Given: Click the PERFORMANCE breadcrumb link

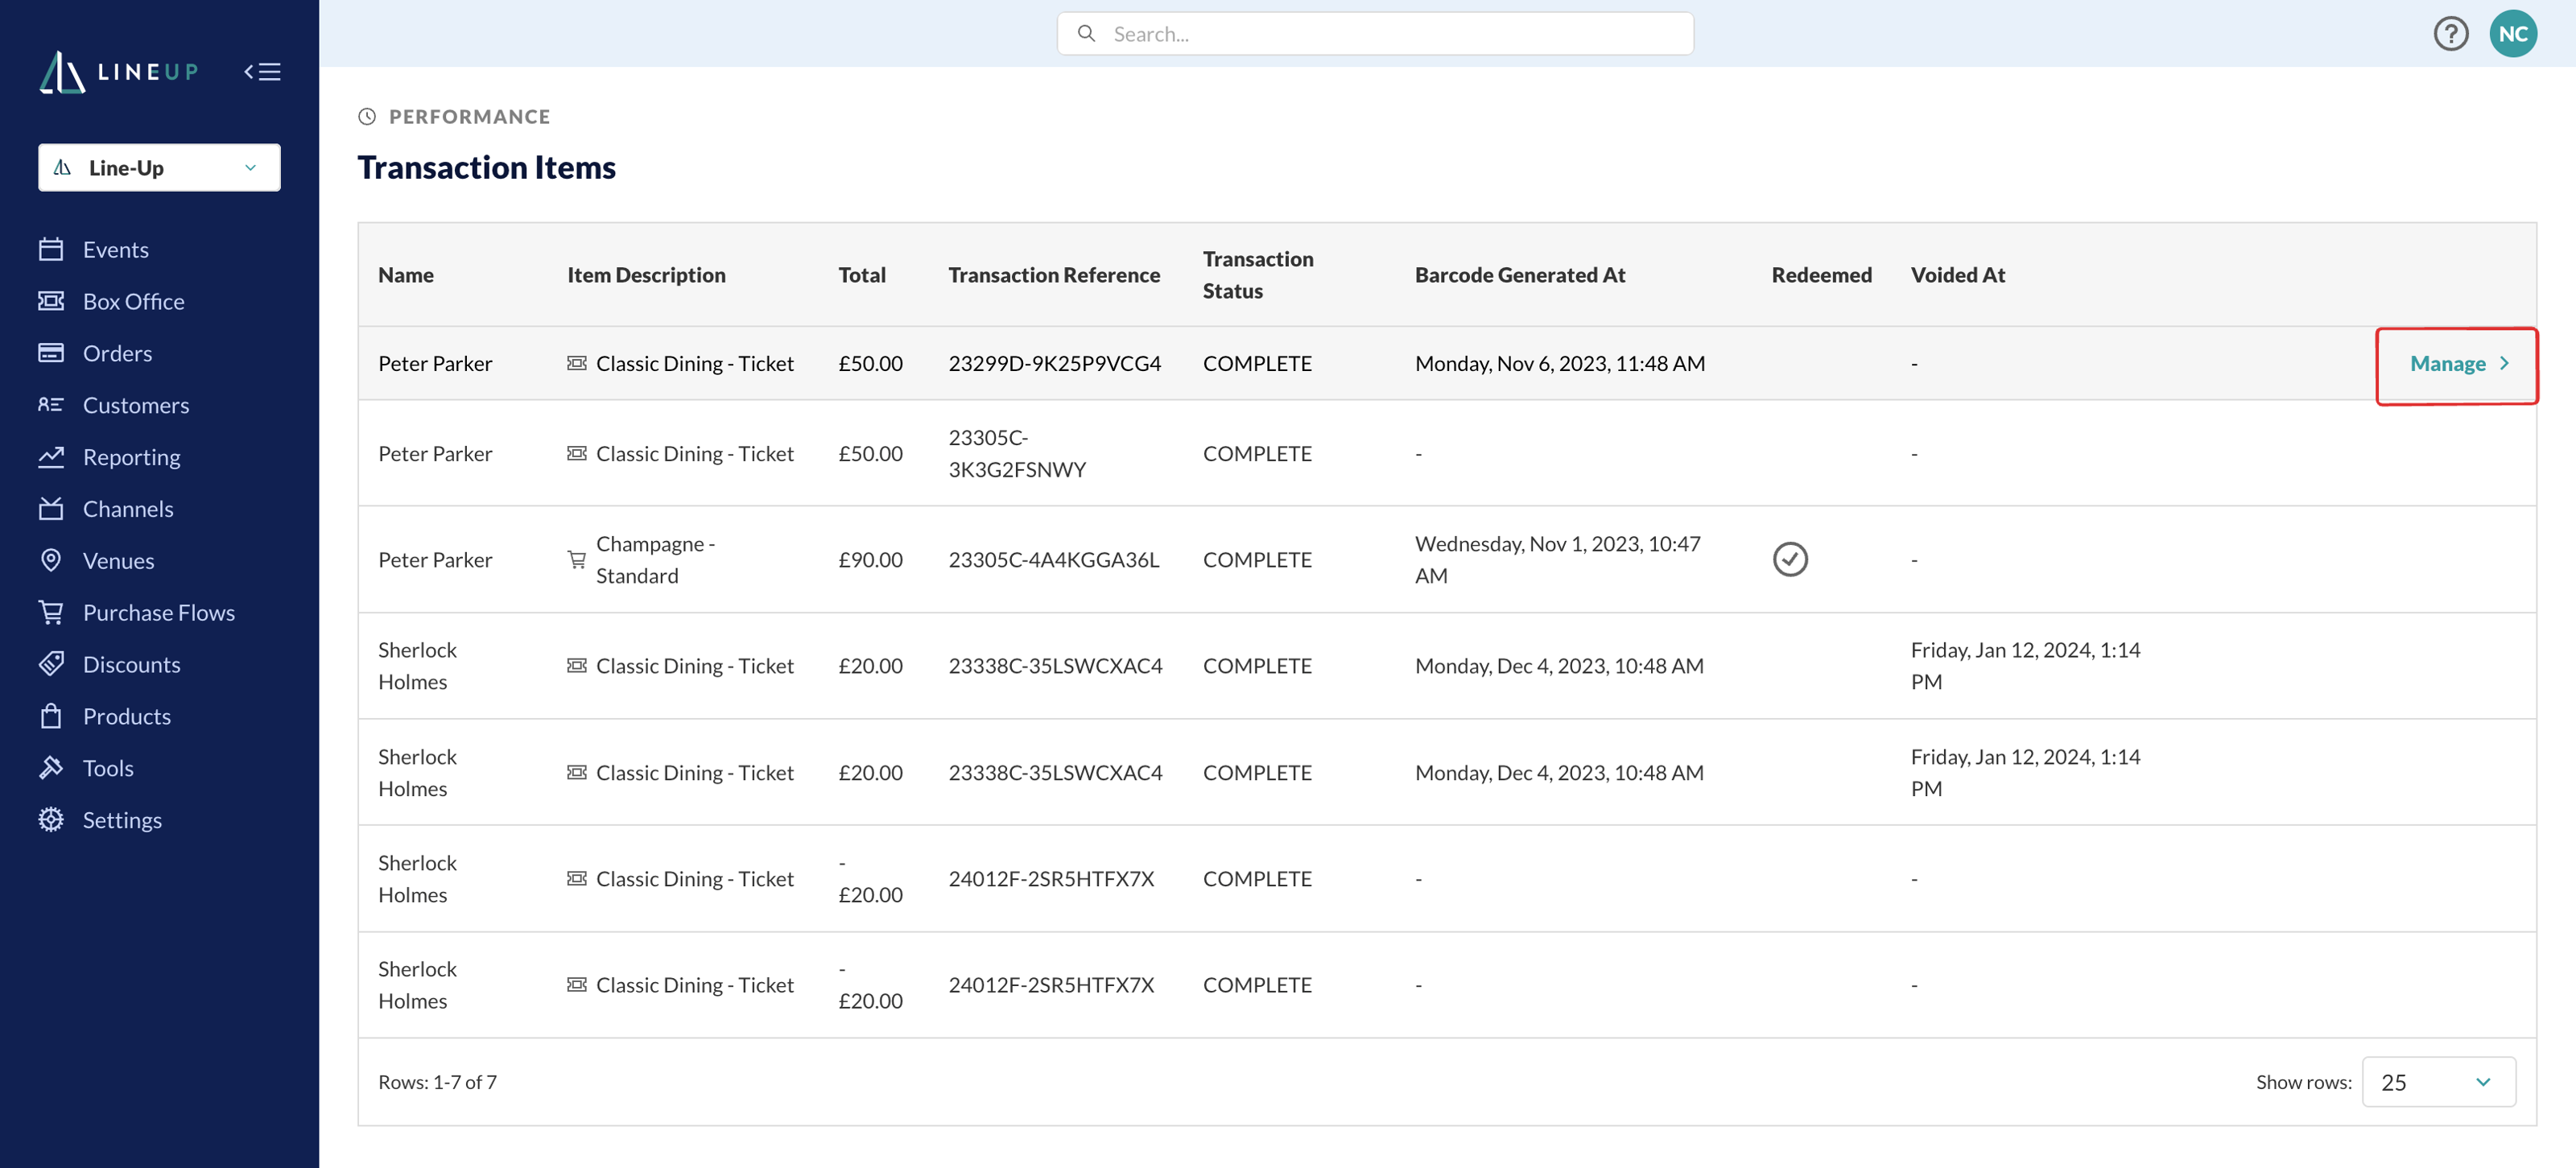Looking at the screenshot, I should click(469, 117).
